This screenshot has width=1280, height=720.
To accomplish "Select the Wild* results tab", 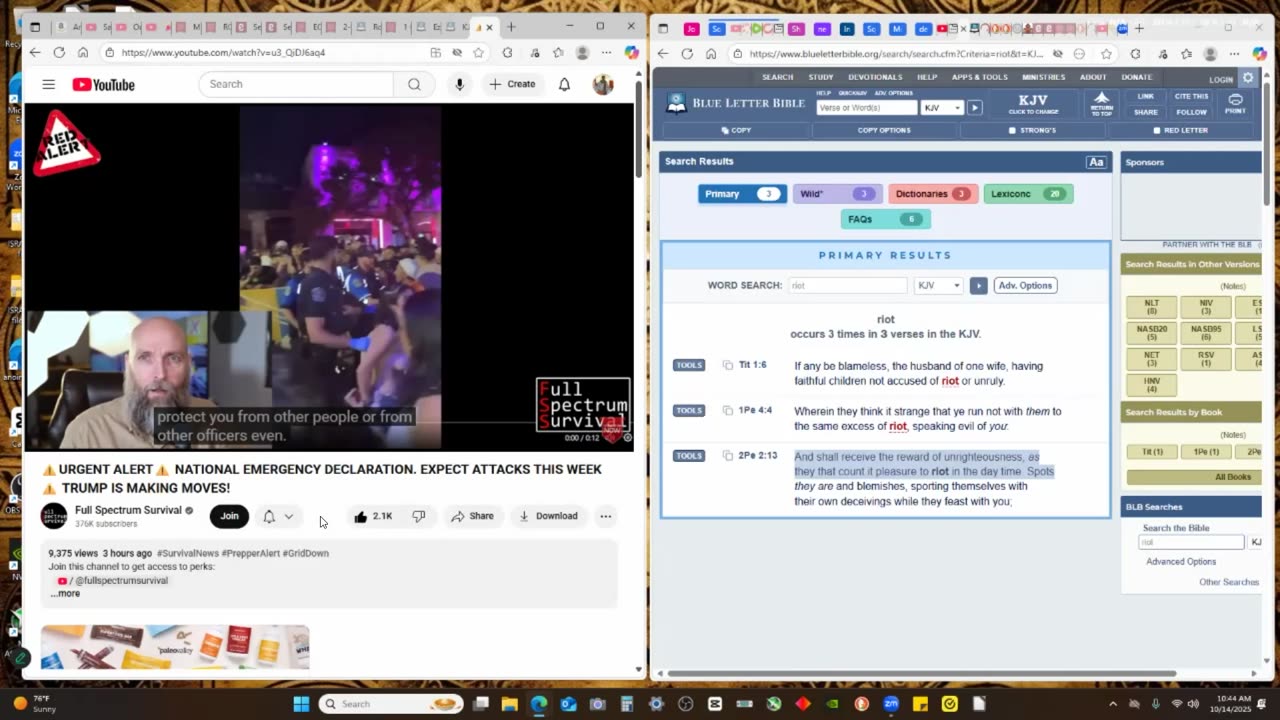I will 837,194.
